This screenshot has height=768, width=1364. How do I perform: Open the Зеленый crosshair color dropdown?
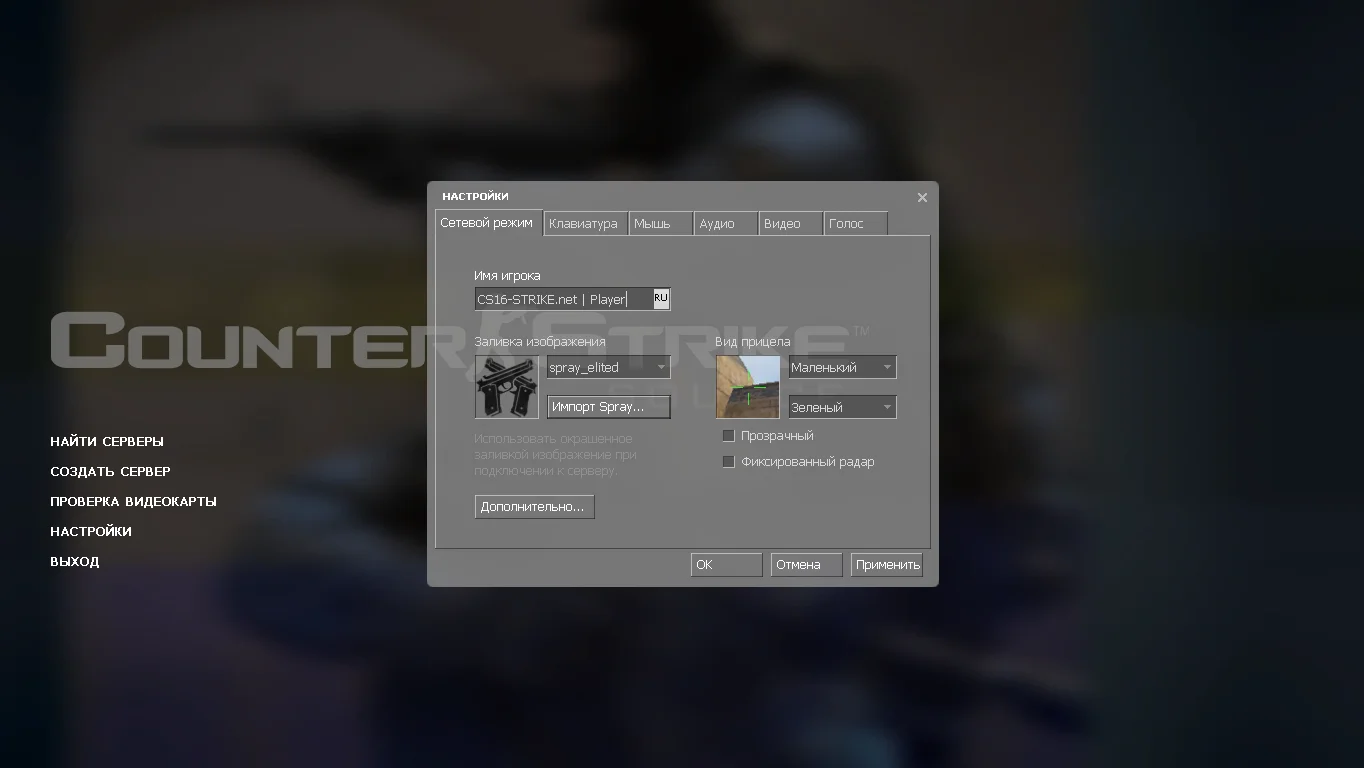coord(842,408)
